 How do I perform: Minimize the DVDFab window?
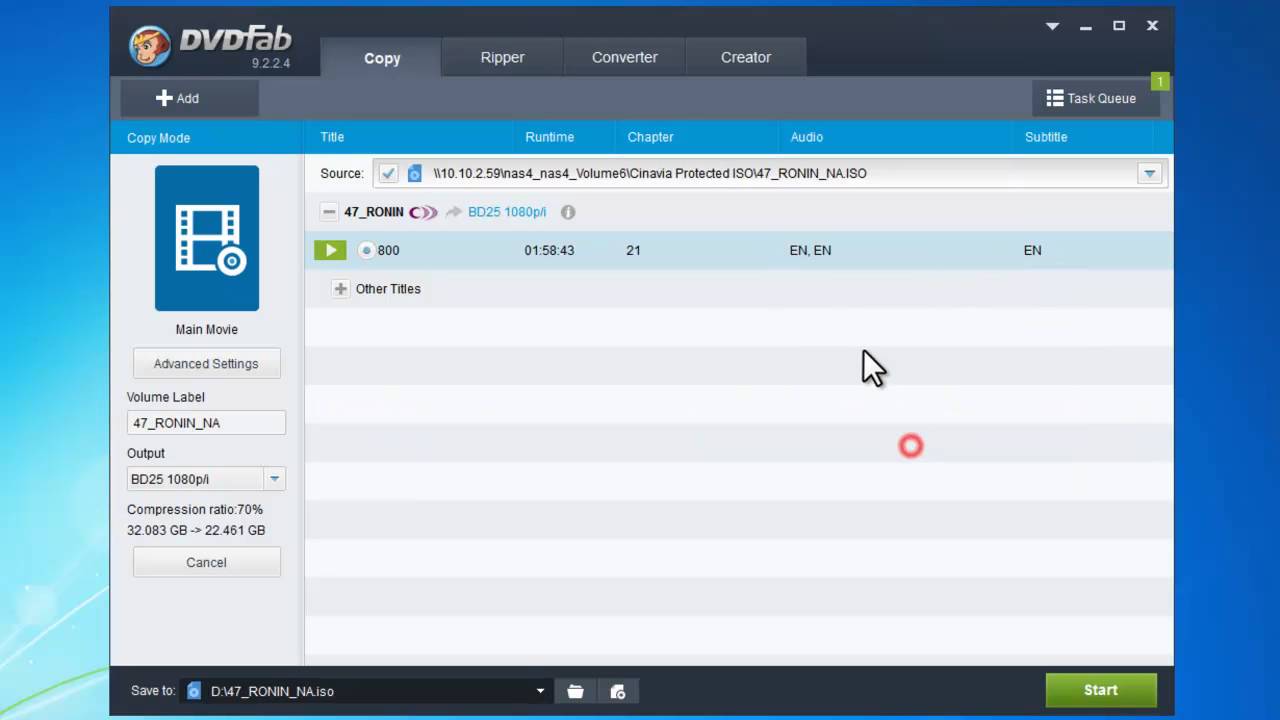(1086, 26)
